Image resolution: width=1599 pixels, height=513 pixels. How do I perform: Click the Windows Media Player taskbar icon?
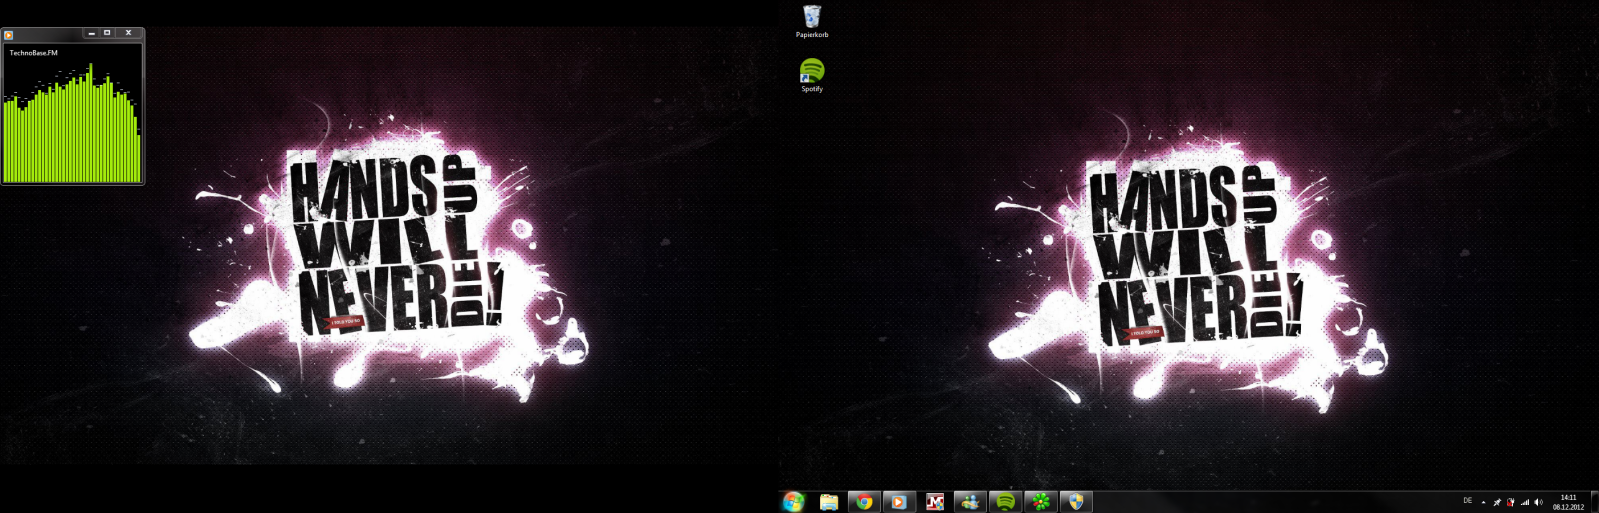[x=899, y=502]
